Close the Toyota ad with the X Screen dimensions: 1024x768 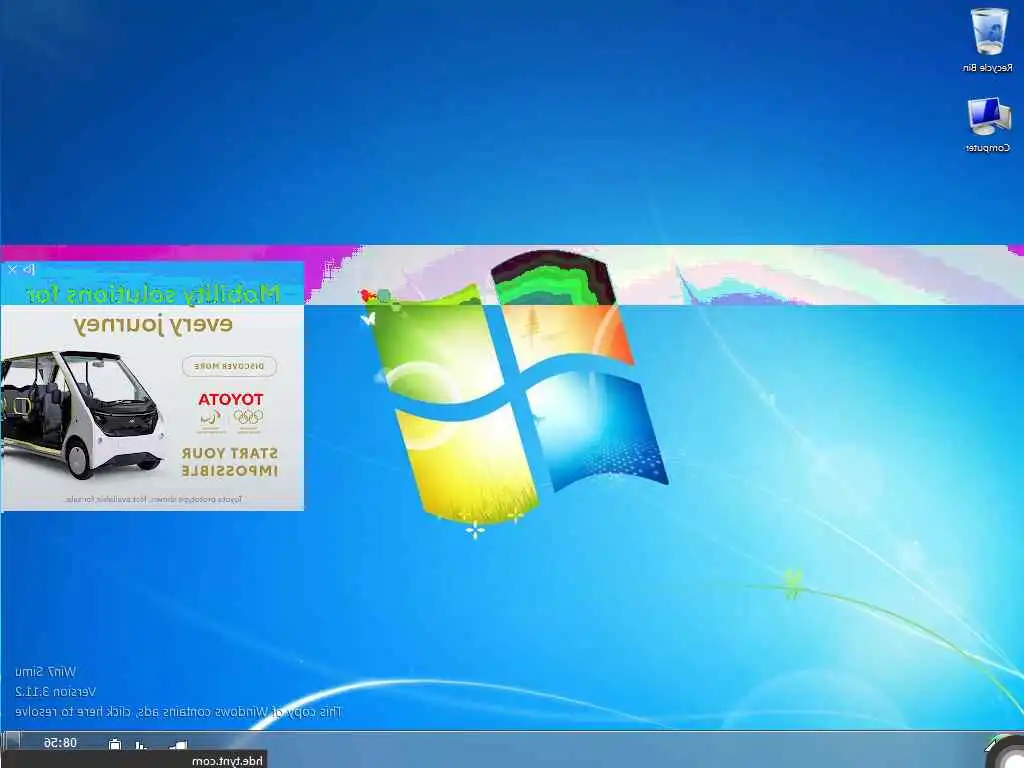12,269
